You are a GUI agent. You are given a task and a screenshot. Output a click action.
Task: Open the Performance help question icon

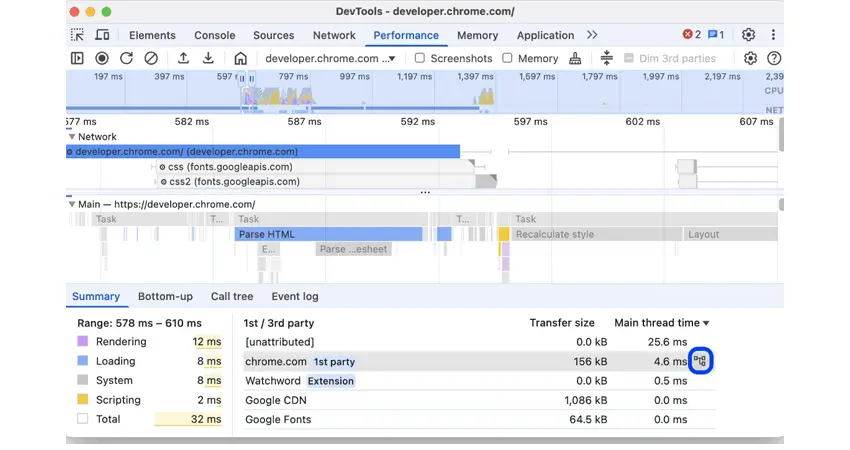(774, 58)
